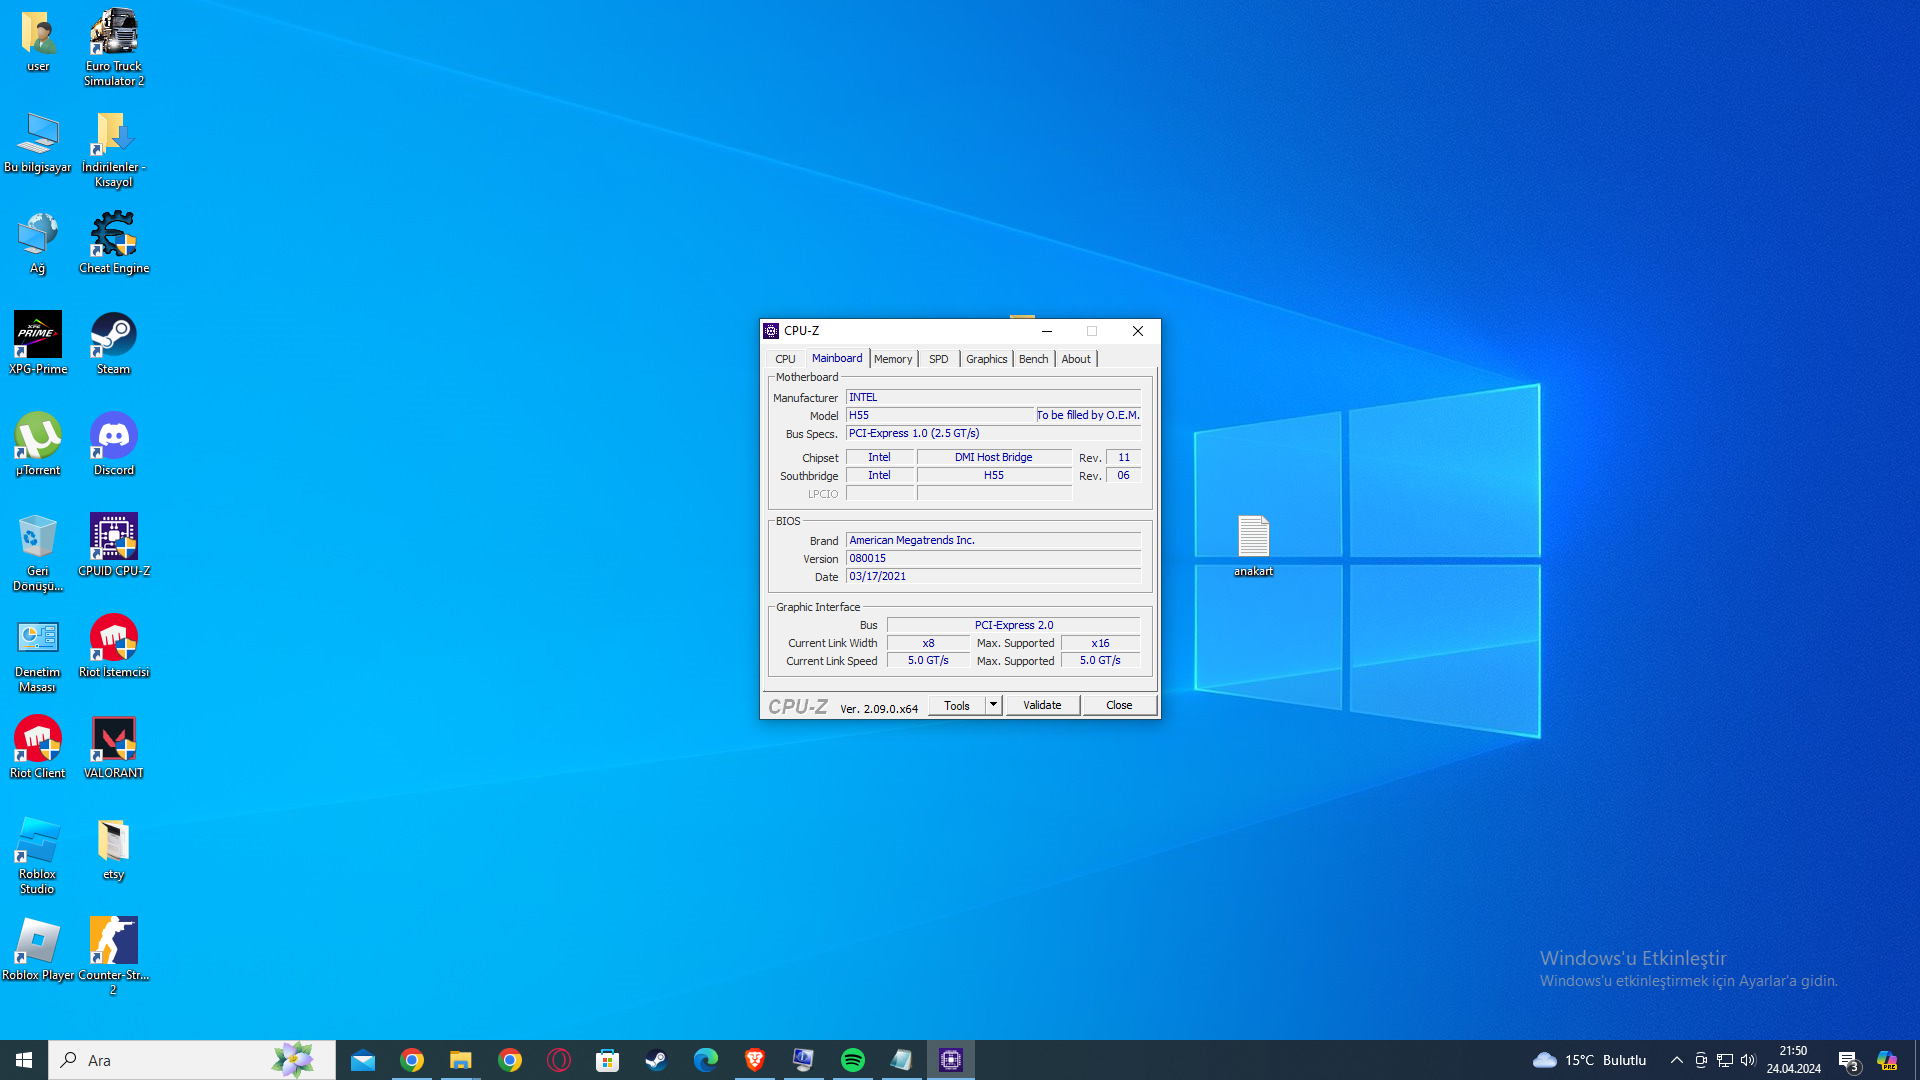Open Mail app from taskbar
Image resolution: width=1920 pixels, height=1080 pixels.
tap(363, 1060)
